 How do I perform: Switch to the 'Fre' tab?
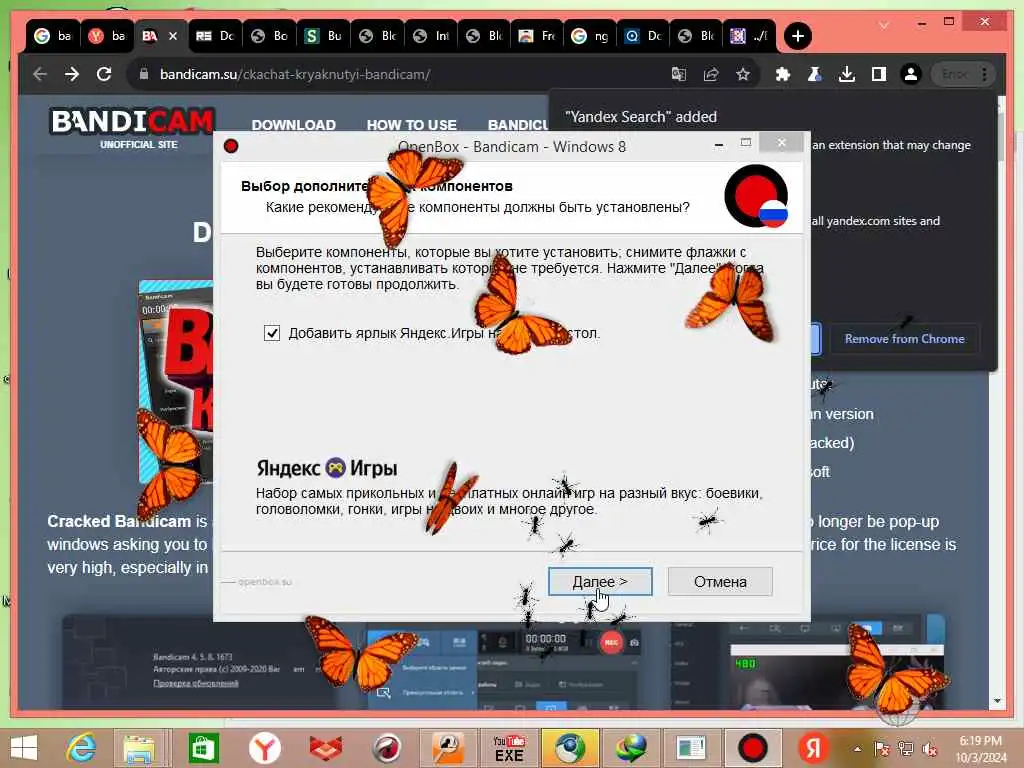pyautogui.click(x=538, y=36)
